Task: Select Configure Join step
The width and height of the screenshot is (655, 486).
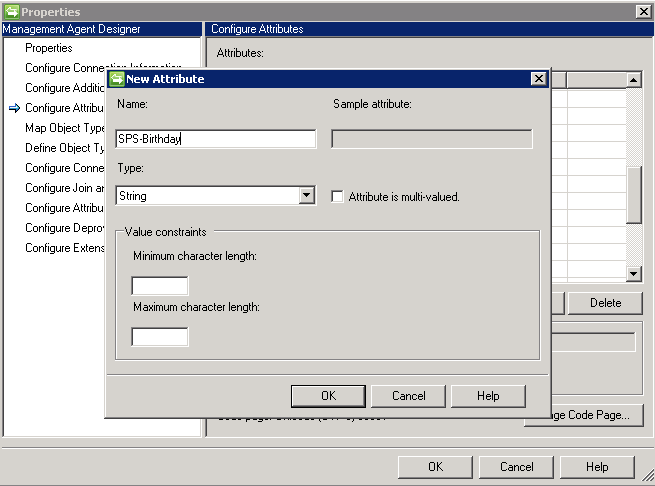Action: point(64,188)
